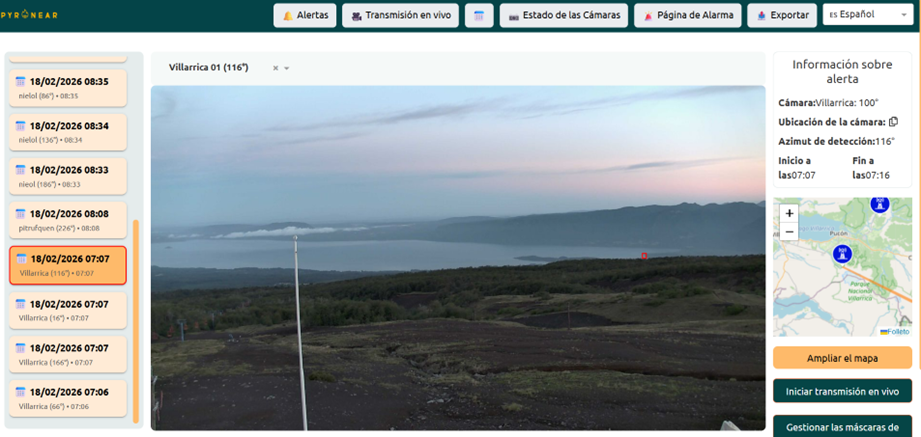Expand the camera selector dropdown arrow
The image size is (921, 437).
click(x=287, y=68)
